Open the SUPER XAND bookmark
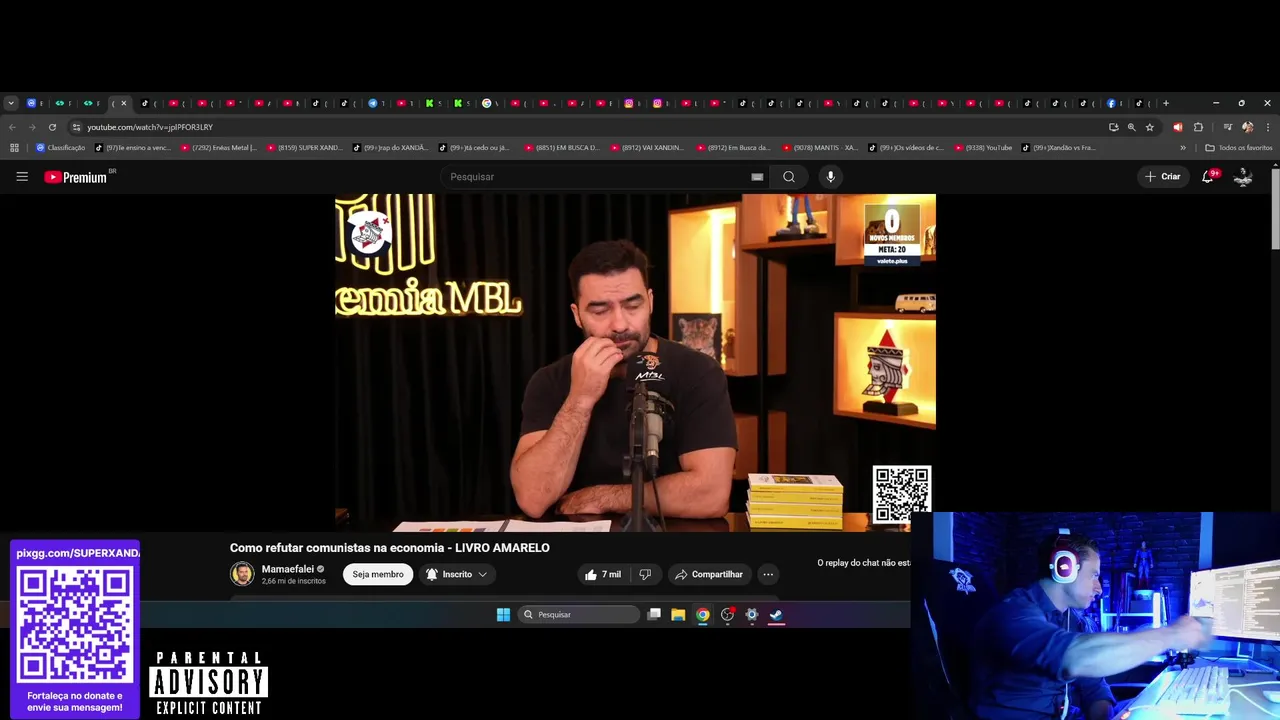This screenshot has width=1280, height=720. 304,148
